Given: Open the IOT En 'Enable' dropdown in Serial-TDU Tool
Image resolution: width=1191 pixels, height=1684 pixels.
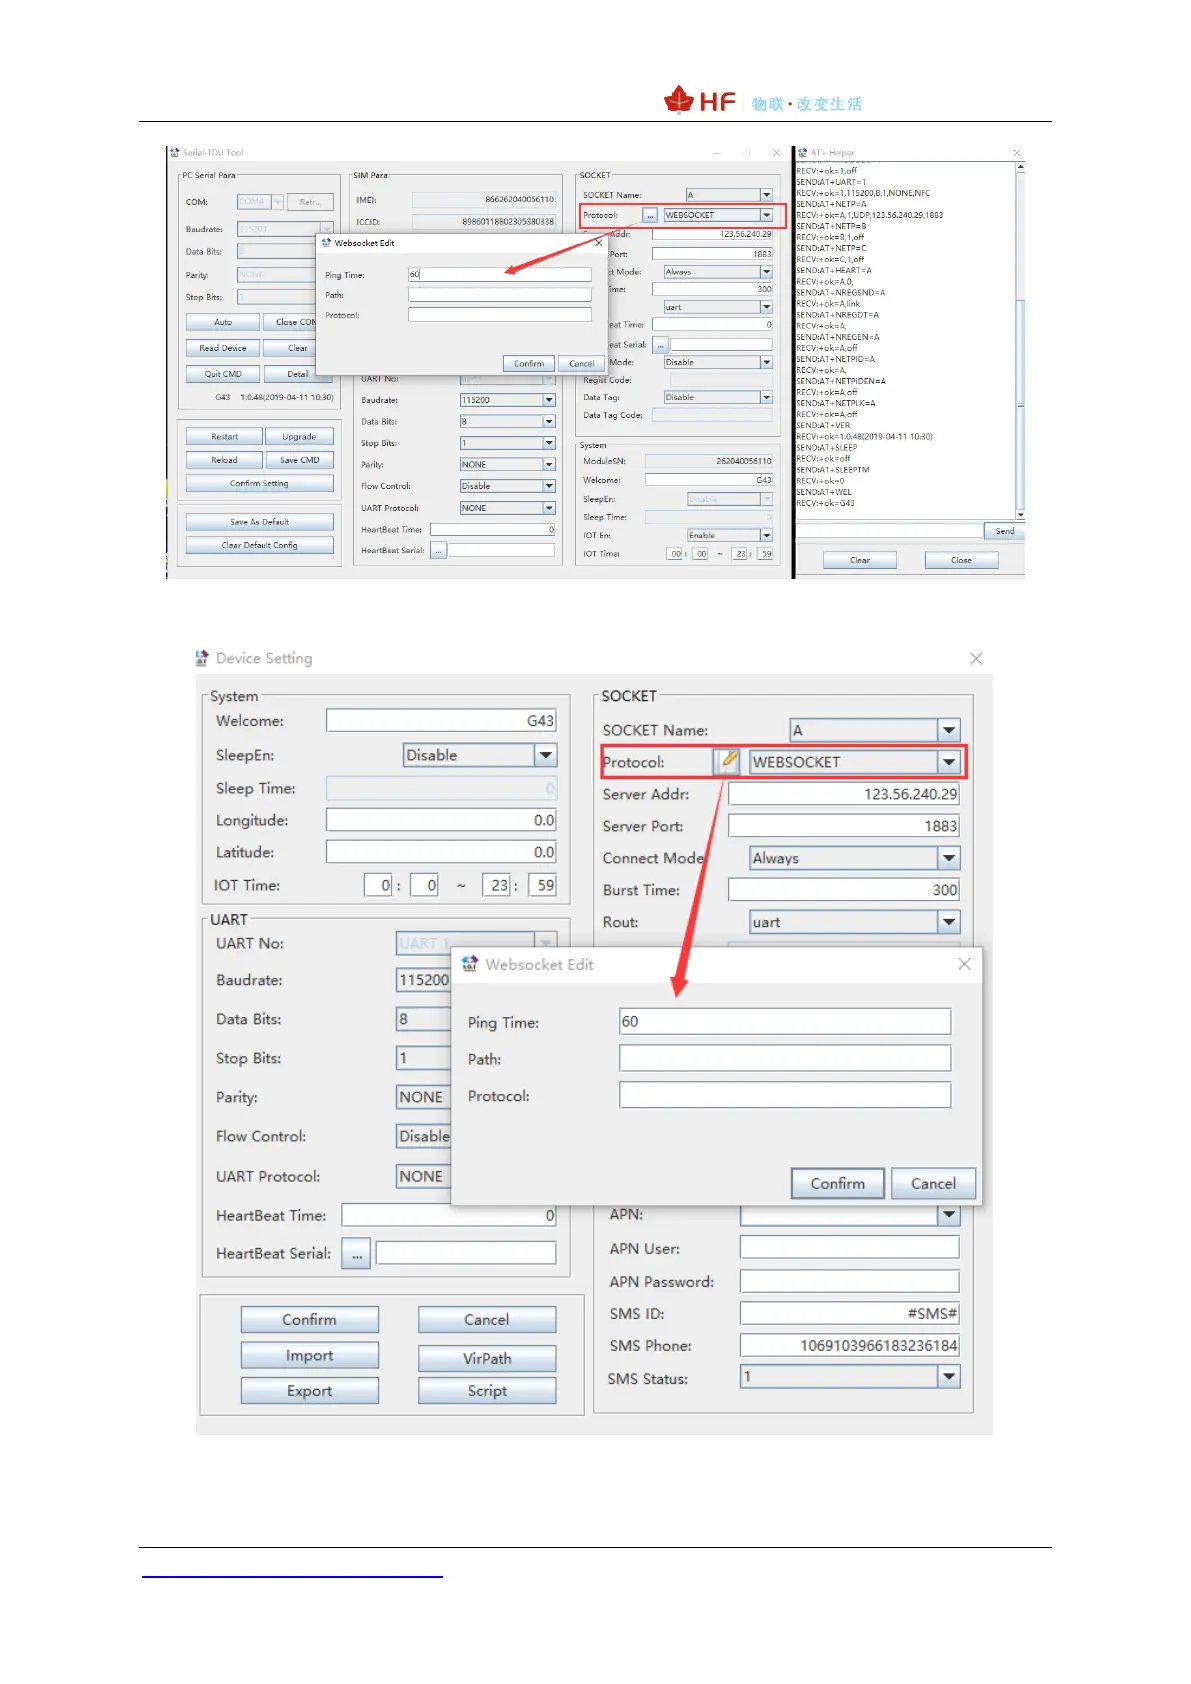Looking at the screenshot, I should pos(766,535).
